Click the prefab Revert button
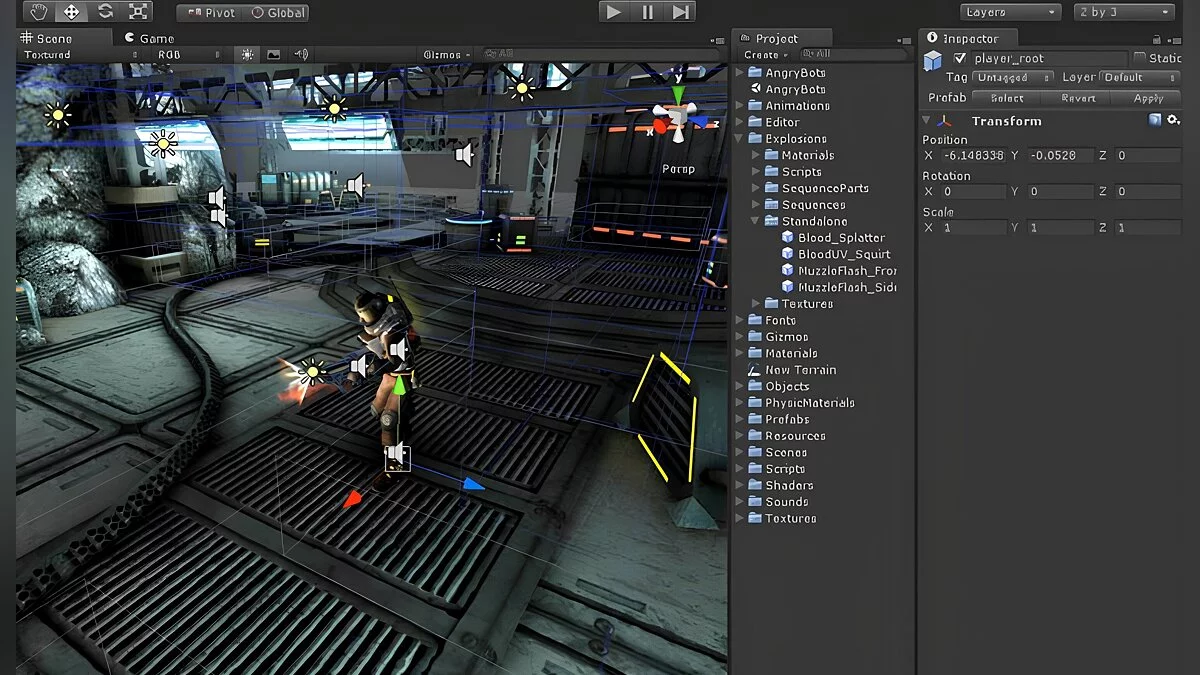 tap(1078, 98)
